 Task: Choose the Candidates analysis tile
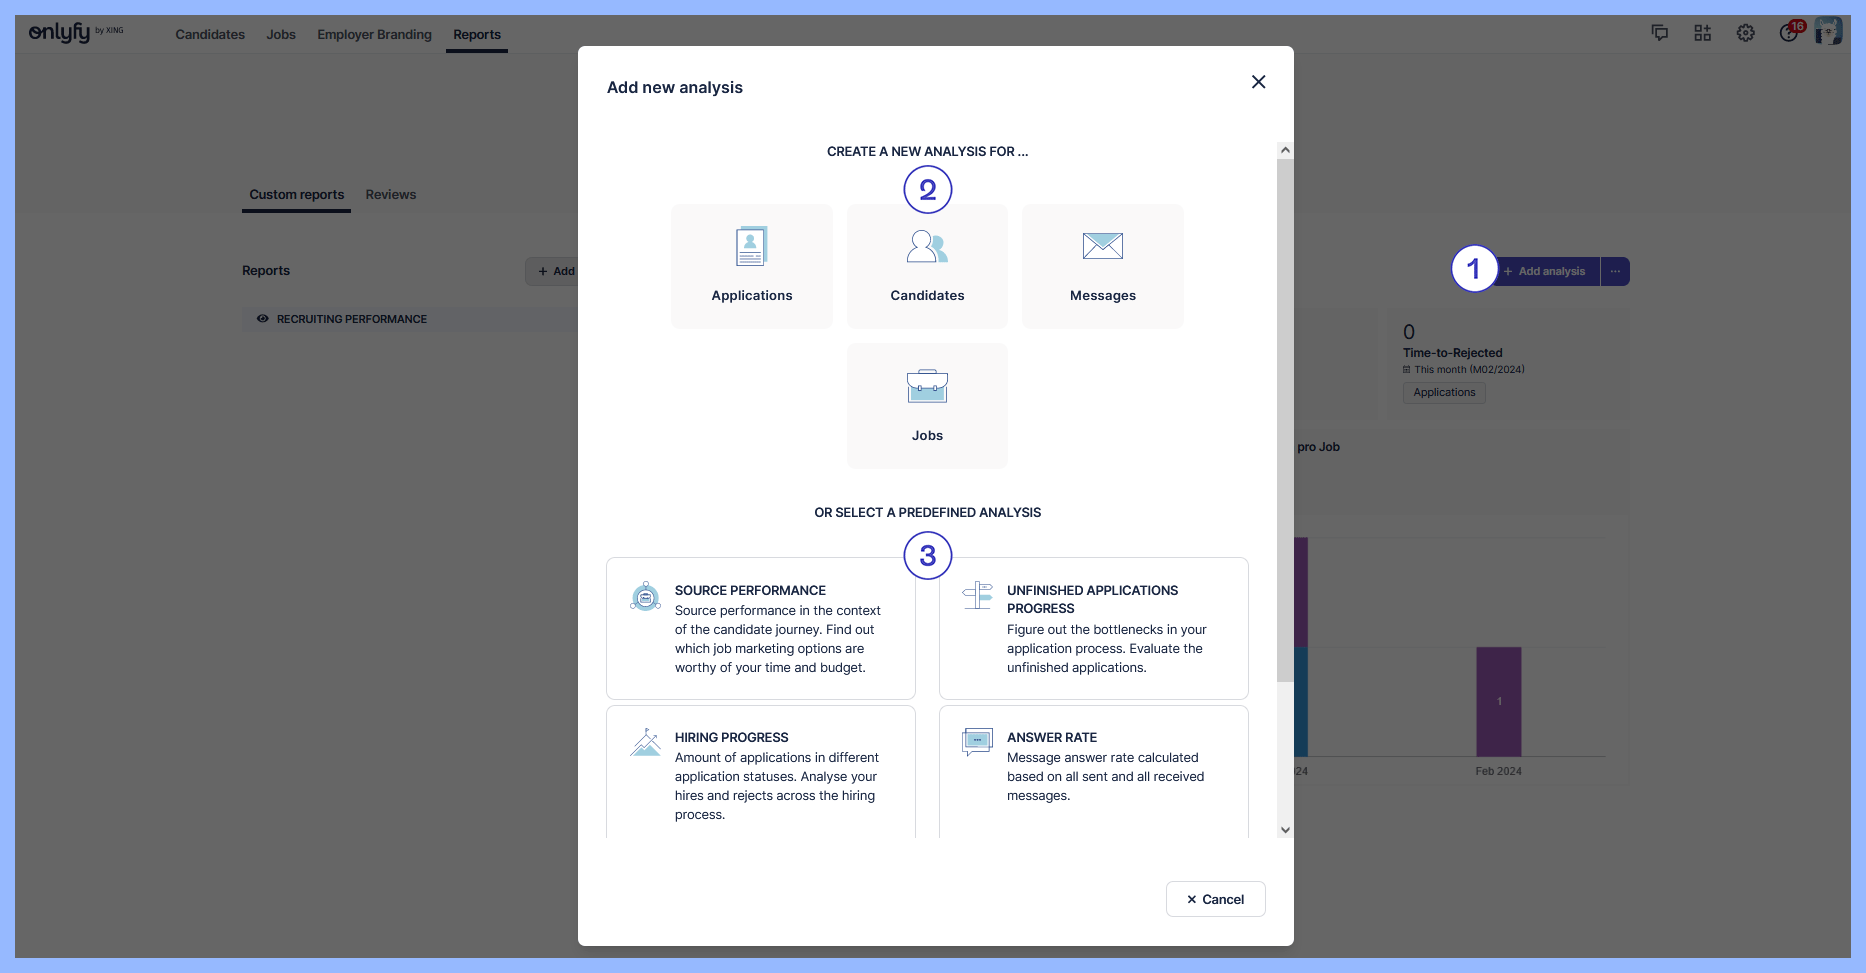click(927, 266)
